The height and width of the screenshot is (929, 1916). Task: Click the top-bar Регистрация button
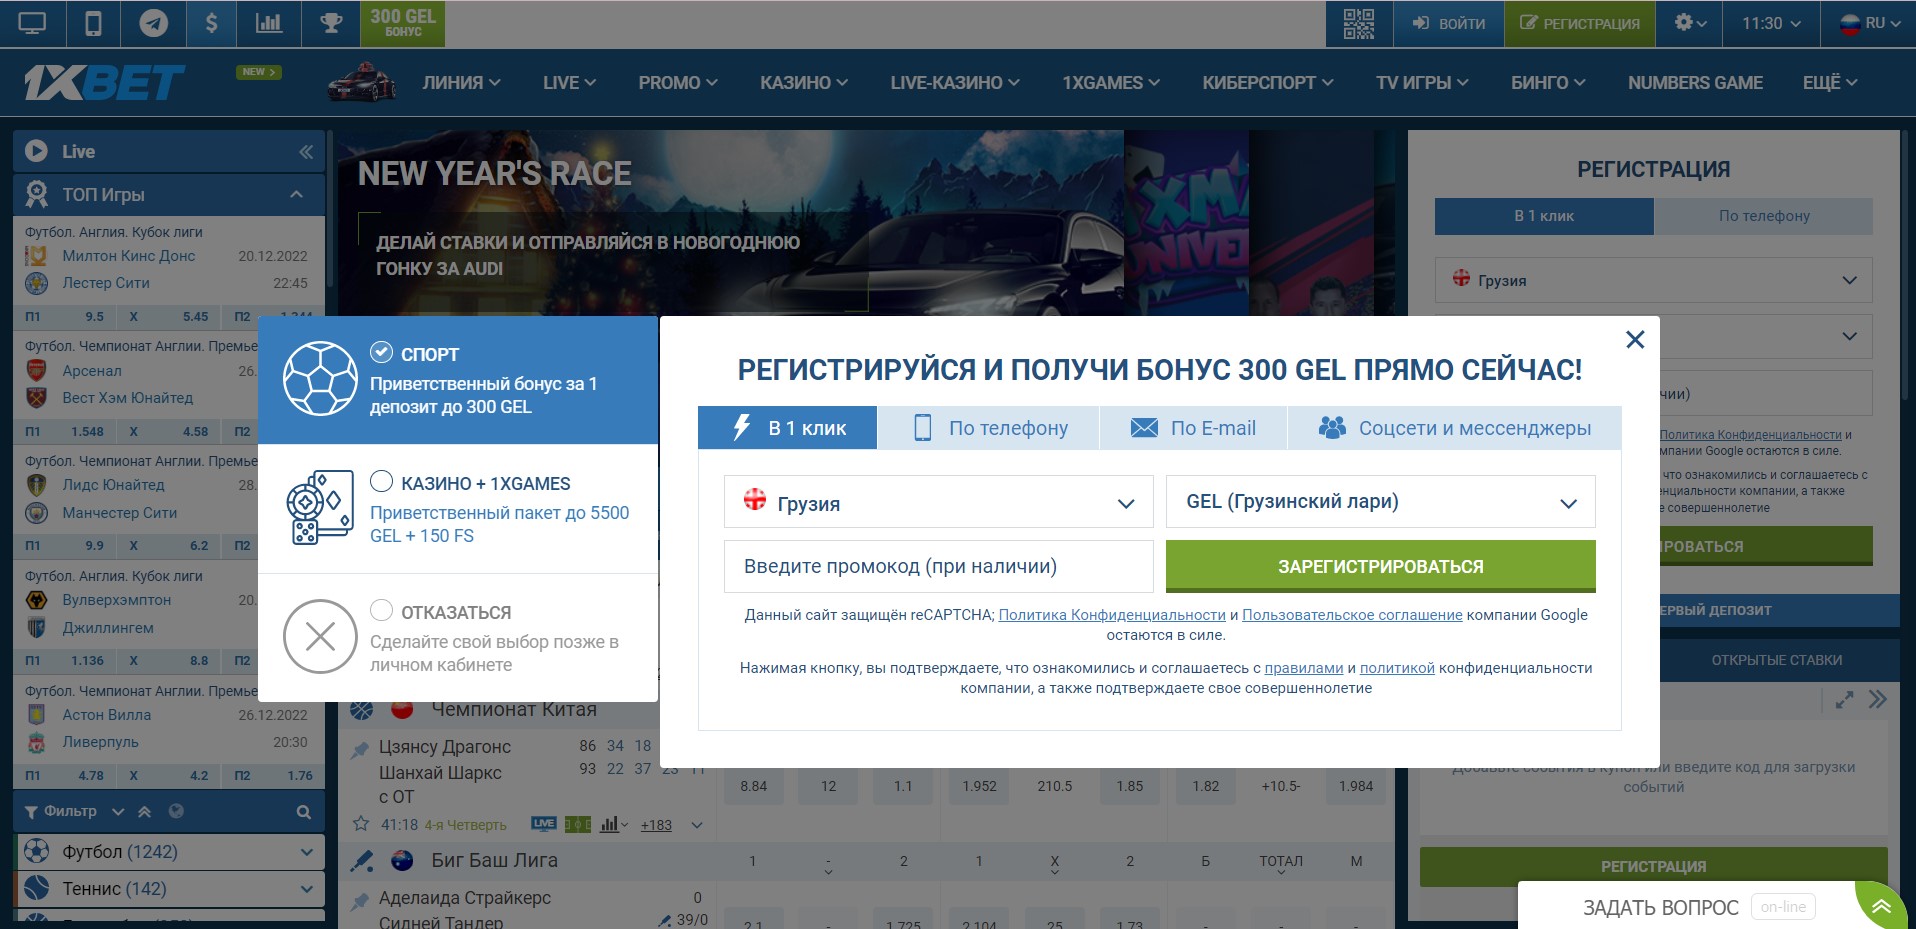tap(1579, 23)
